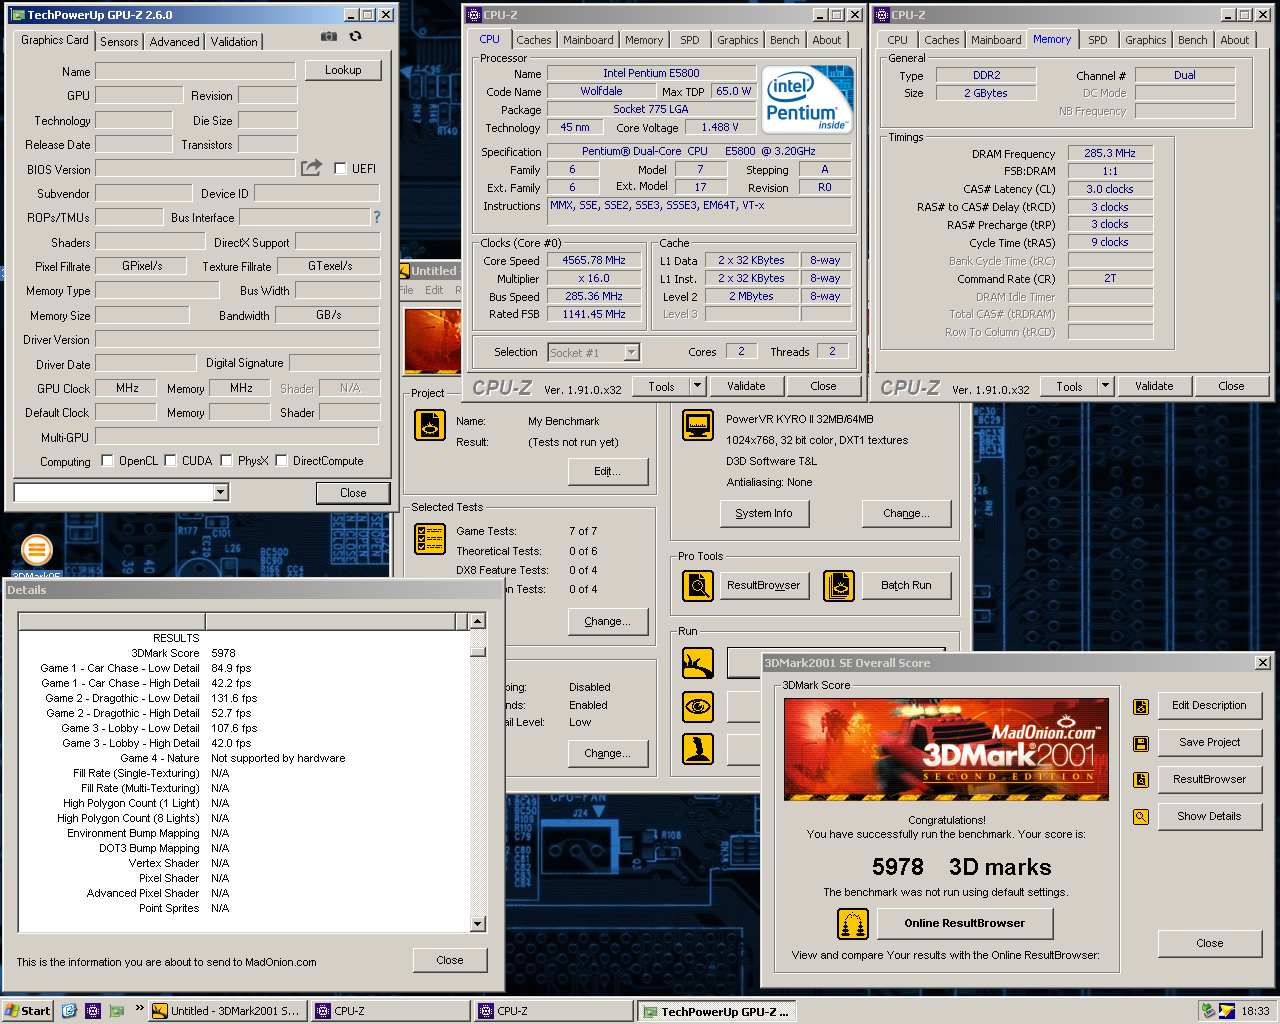Screen dimensions: 1280x1024
Task: Click the Selected Tests checklist icon
Action: click(430, 539)
